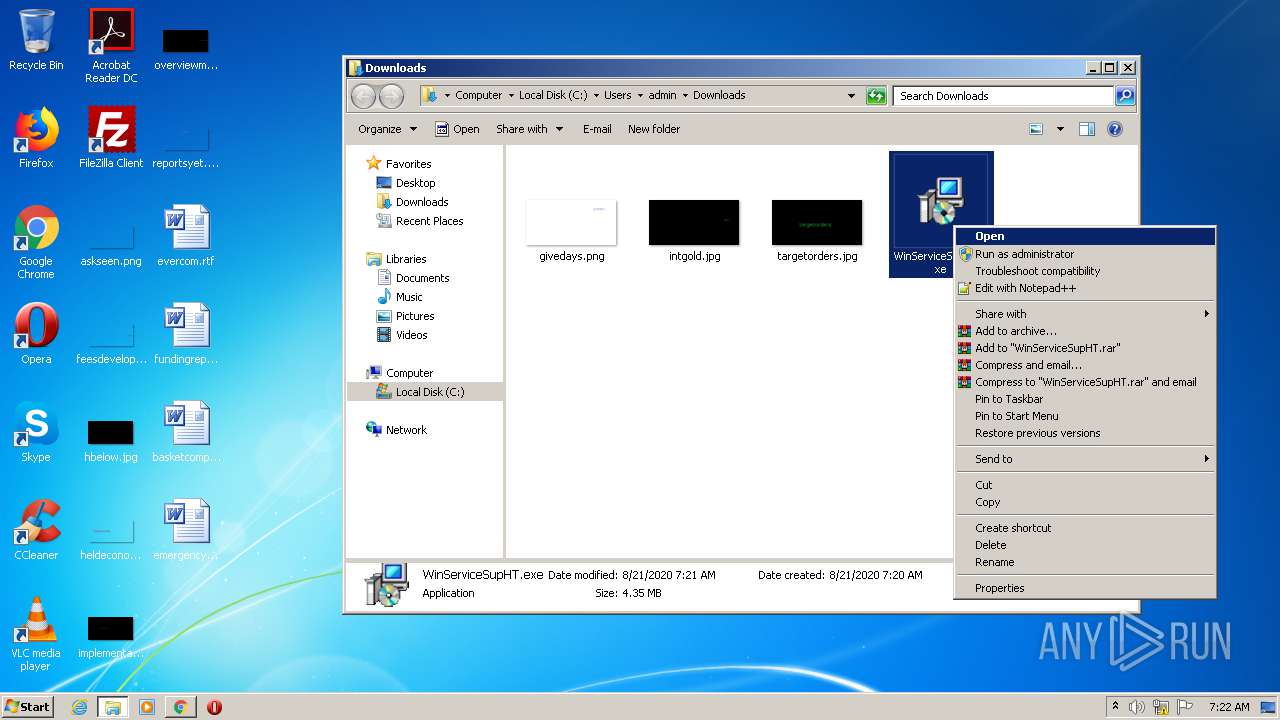Viewport: 1280px width, 720px height.
Task: Click Opera icon in taskbar
Action: [214, 707]
